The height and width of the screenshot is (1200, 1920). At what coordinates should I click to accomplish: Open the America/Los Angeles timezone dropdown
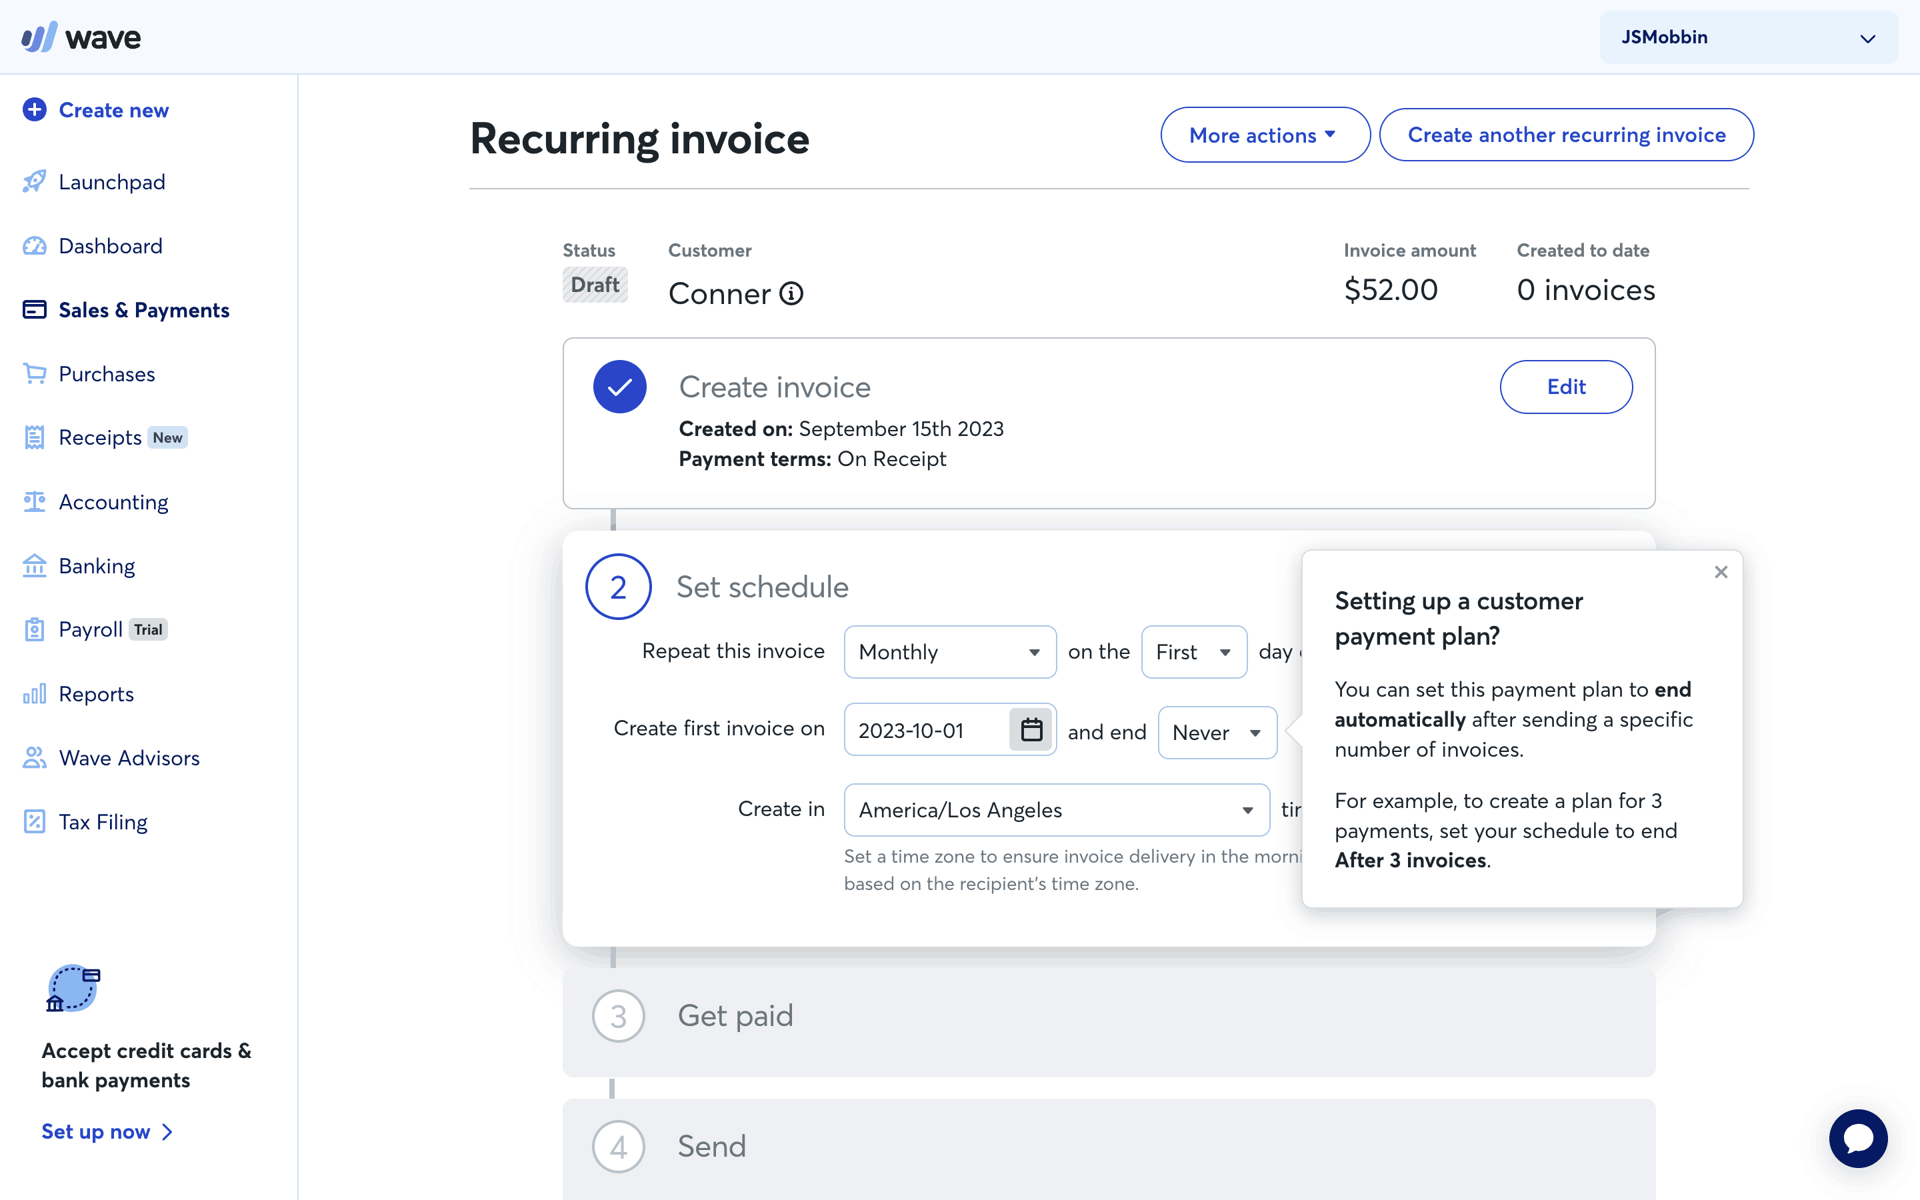click(1057, 810)
